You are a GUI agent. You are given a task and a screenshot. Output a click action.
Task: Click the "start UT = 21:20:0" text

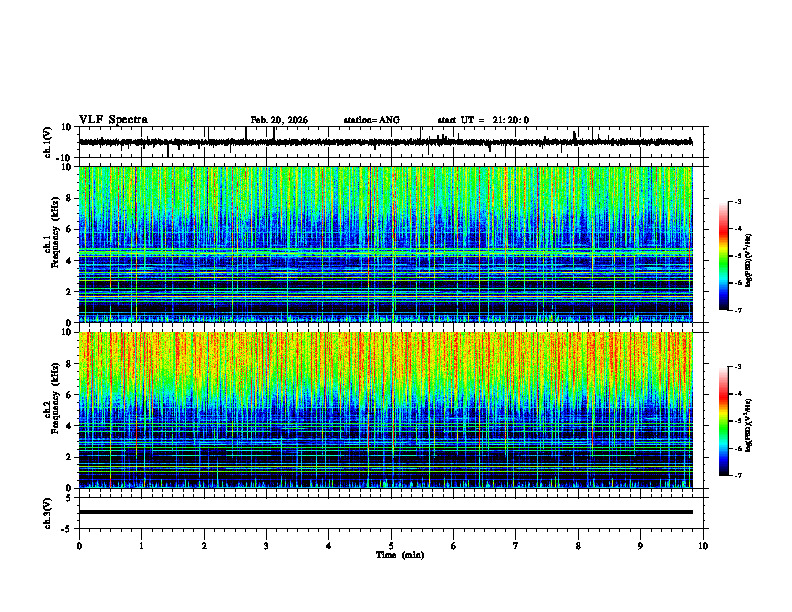point(483,120)
